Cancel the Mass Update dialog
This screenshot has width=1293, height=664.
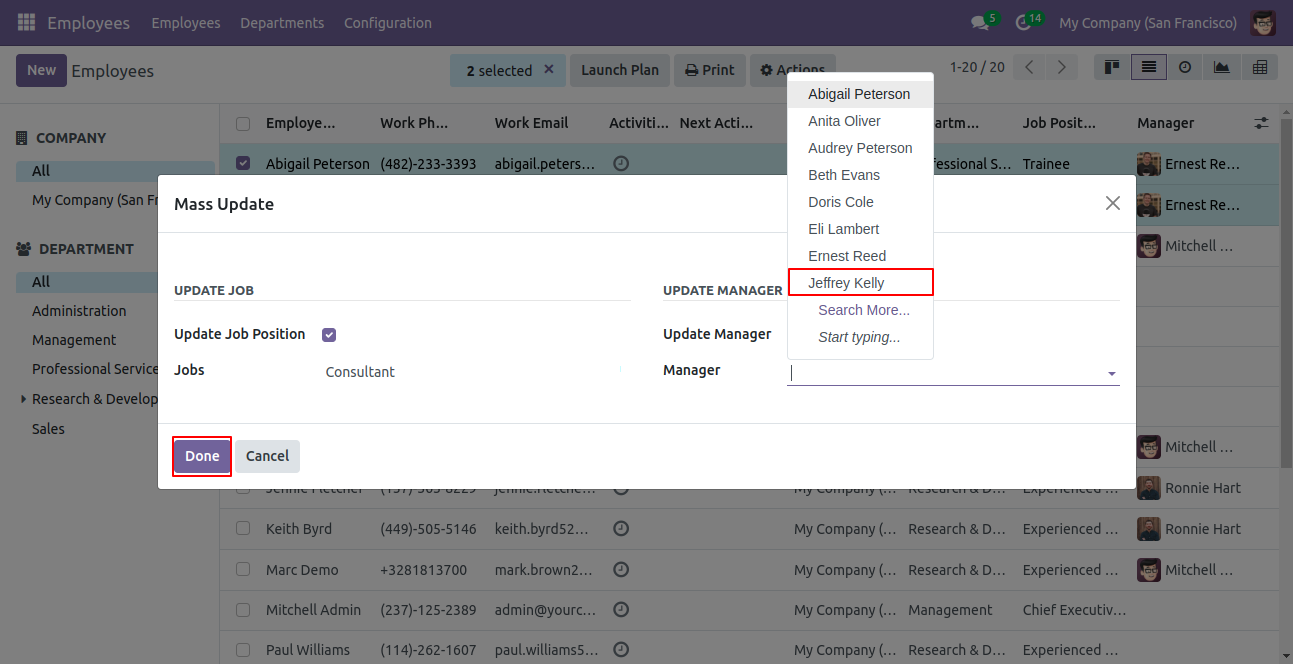pyautogui.click(x=268, y=456)
